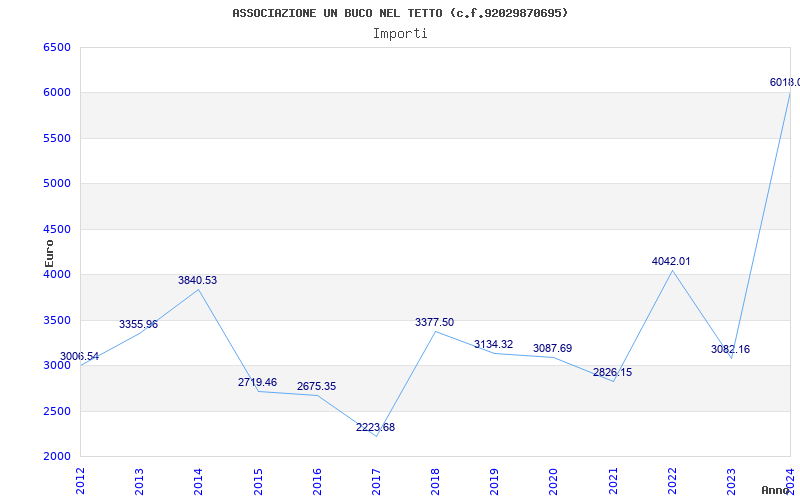The width and height of the screenshot is (800, 500).
Task: Click the Euro axis label
Action: click(49, 254)
